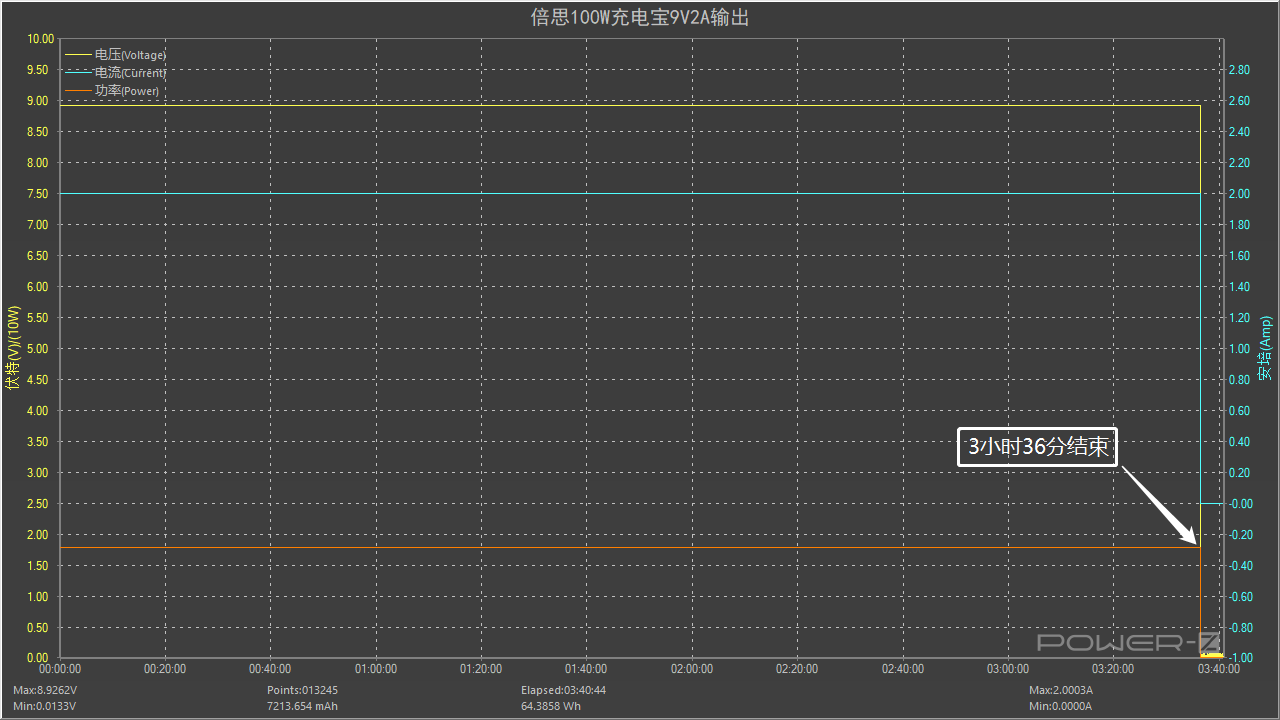The width and height of the screenshot is (1280, 720).
Task: Click the 10.00 tick on voltage axis
Action: tap(40, 39)
